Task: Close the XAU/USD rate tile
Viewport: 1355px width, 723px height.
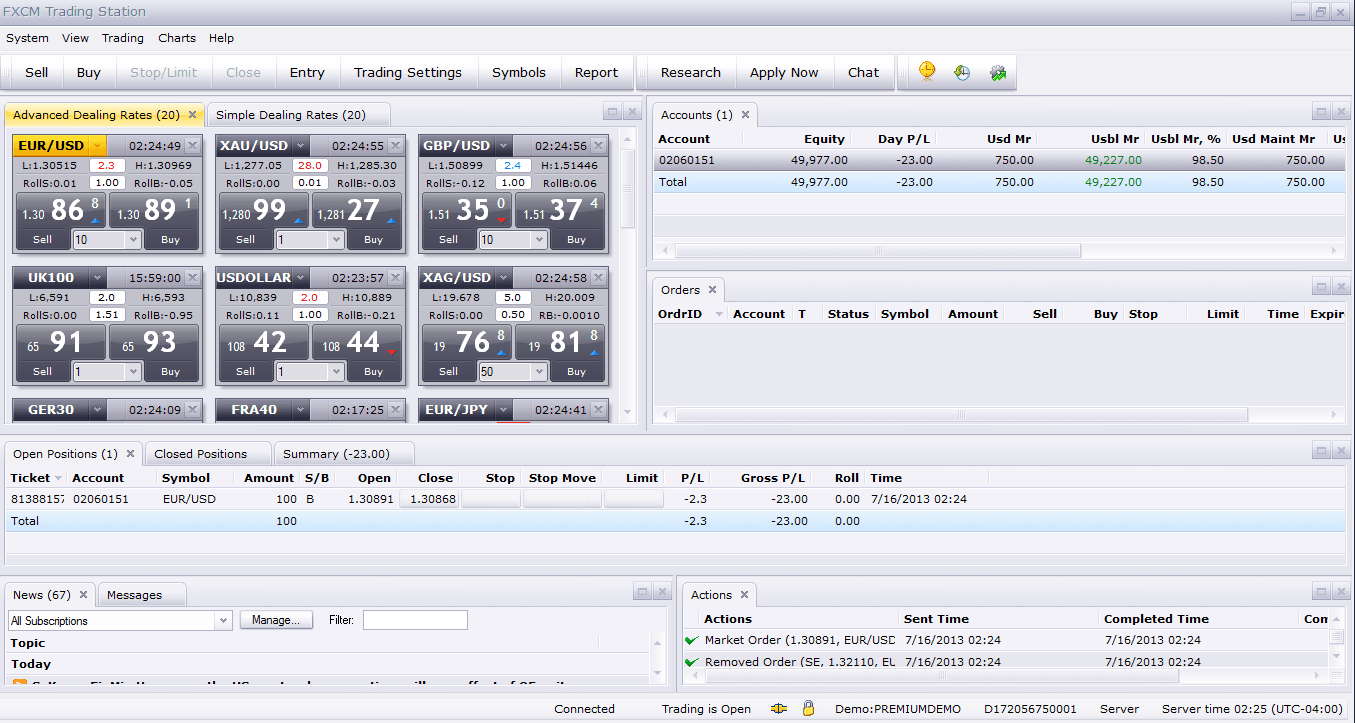Action: (396, 146)
